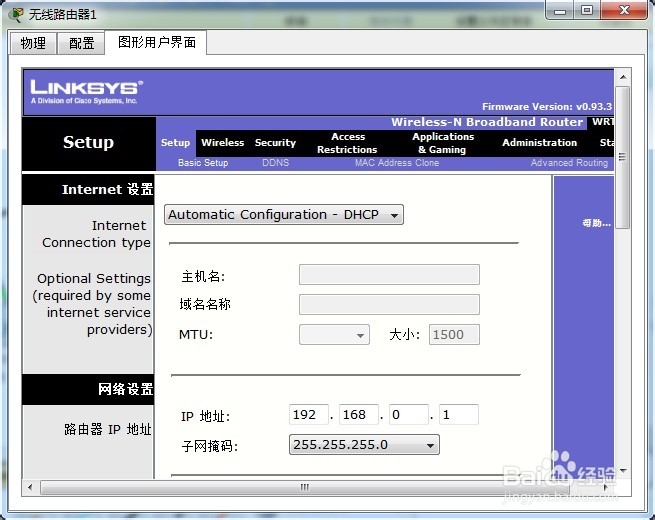655x520 pixels.
Task: Click the horizontal scrollbar thumb
Action: click(305, 487)
